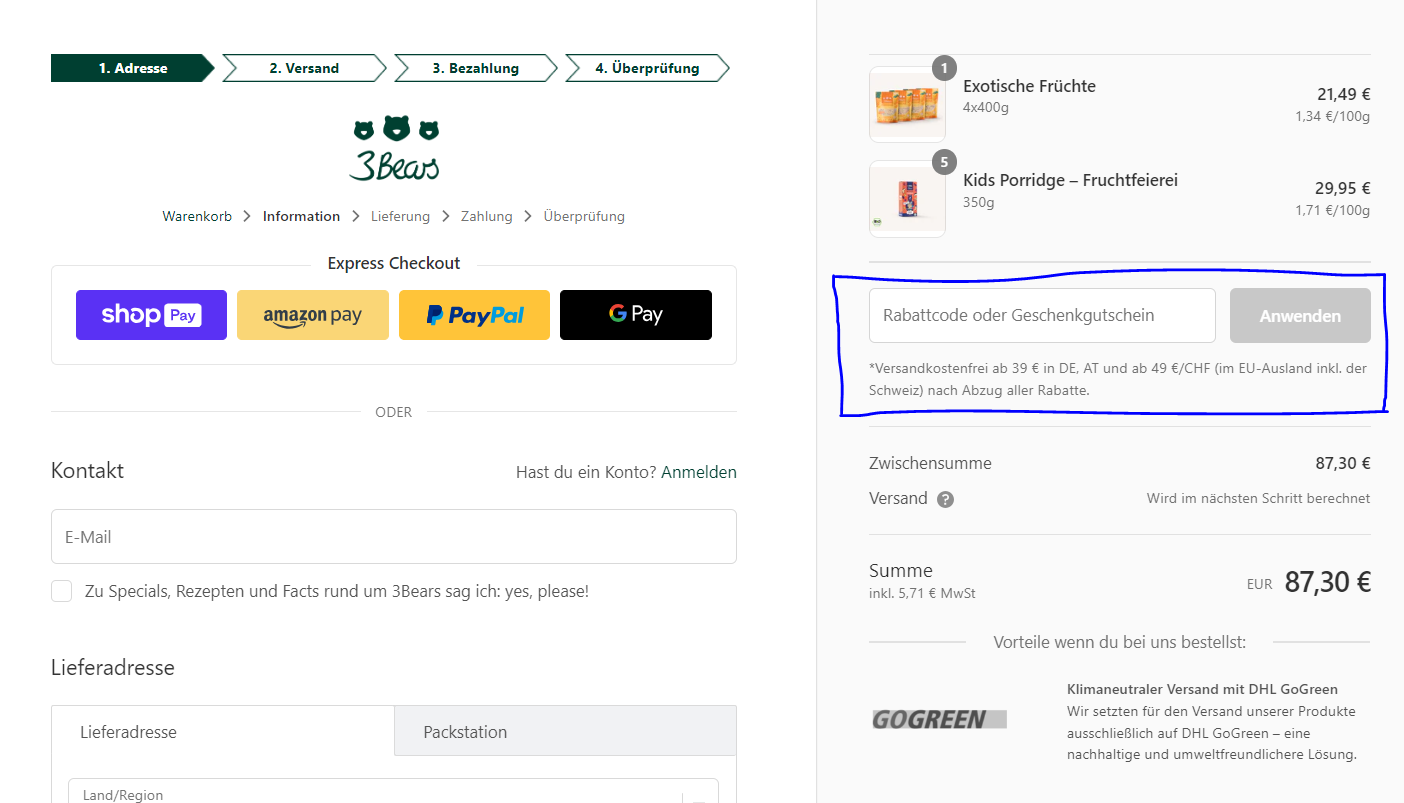1404x803 pixels.
Task: Click the Anmelden login link
Action: [x=699, y=472]
